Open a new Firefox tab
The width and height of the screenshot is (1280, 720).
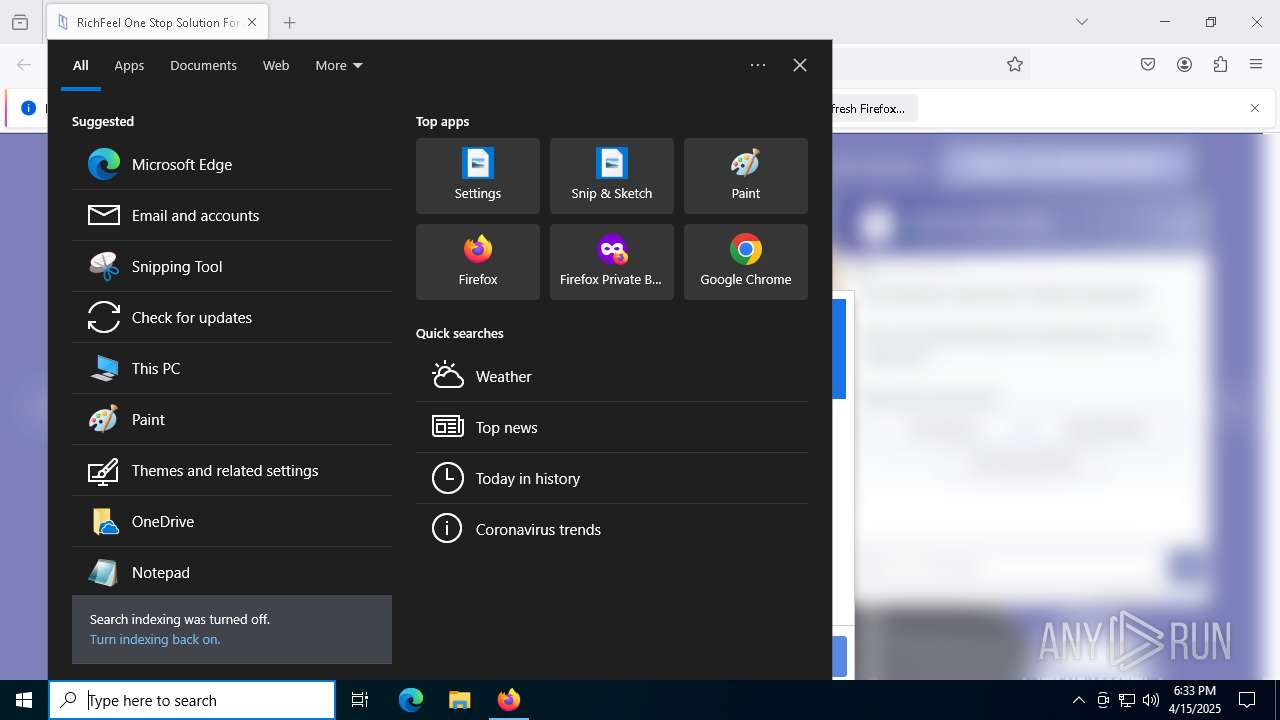(x=289, y=22)
